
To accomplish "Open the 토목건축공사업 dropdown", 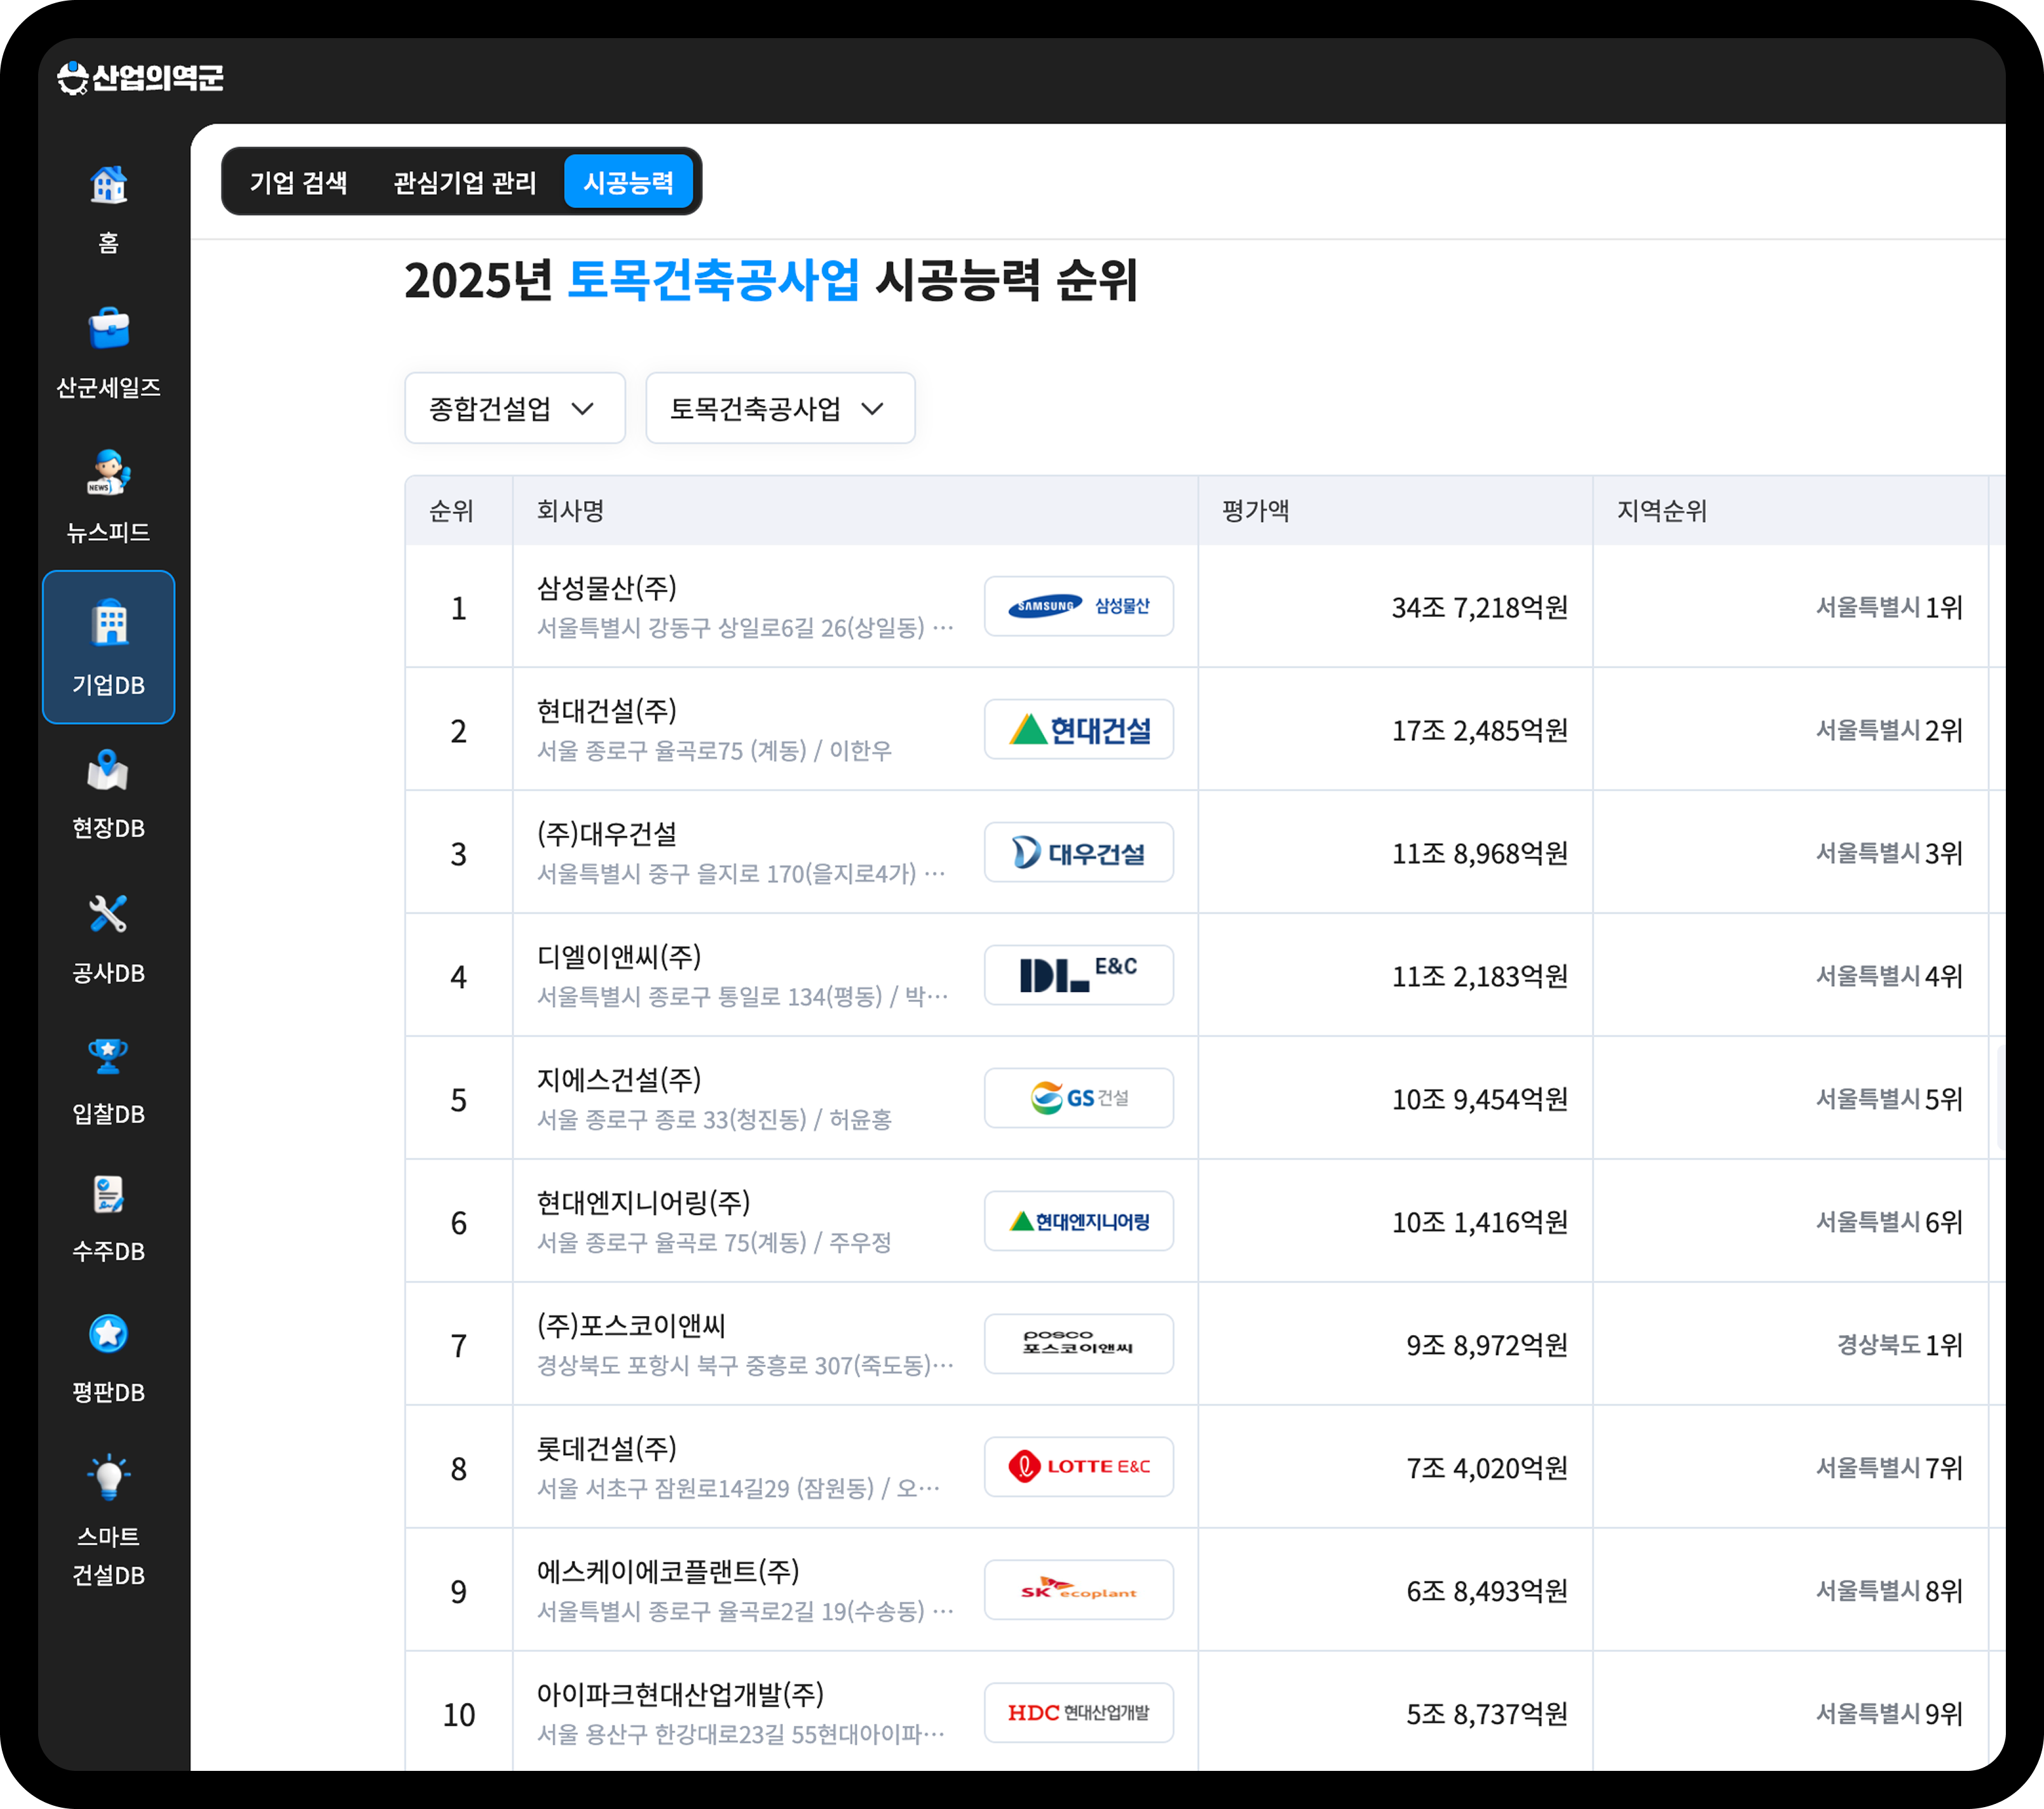I will 780,408.
